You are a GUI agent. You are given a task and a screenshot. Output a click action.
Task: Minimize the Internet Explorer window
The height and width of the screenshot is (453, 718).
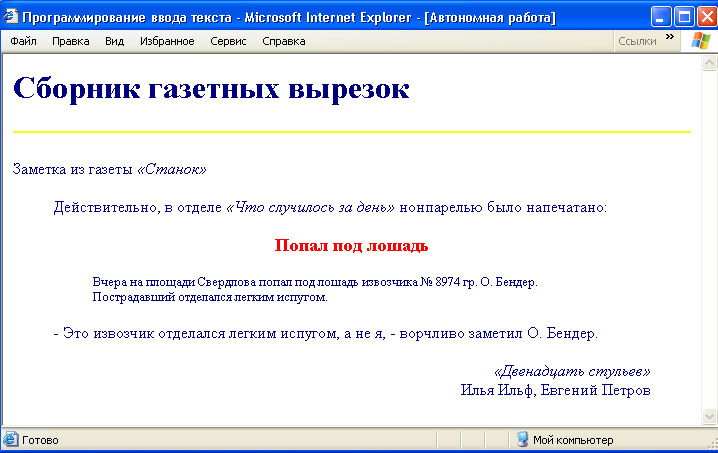point(661,17)
